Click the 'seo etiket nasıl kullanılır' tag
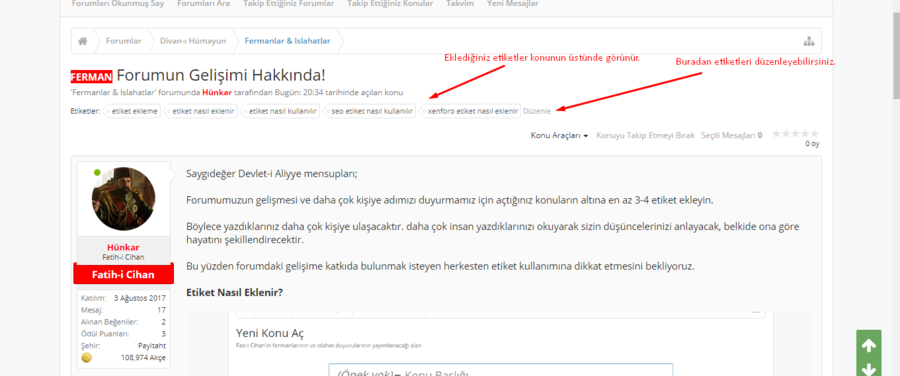Image resolution: width=900 pixels, height=376 pixels. coord(371,111)
